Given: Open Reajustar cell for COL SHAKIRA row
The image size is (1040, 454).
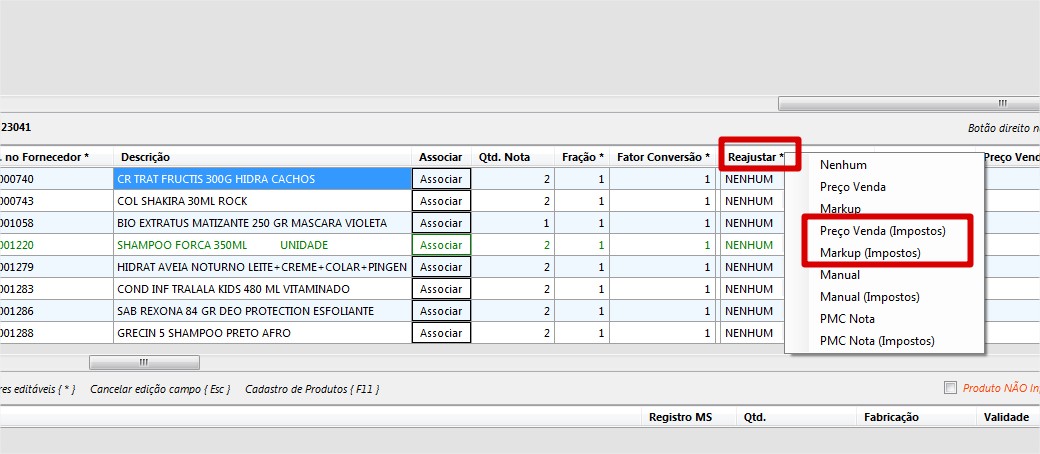Looking at the screenshot, I should tap(750, 201).
